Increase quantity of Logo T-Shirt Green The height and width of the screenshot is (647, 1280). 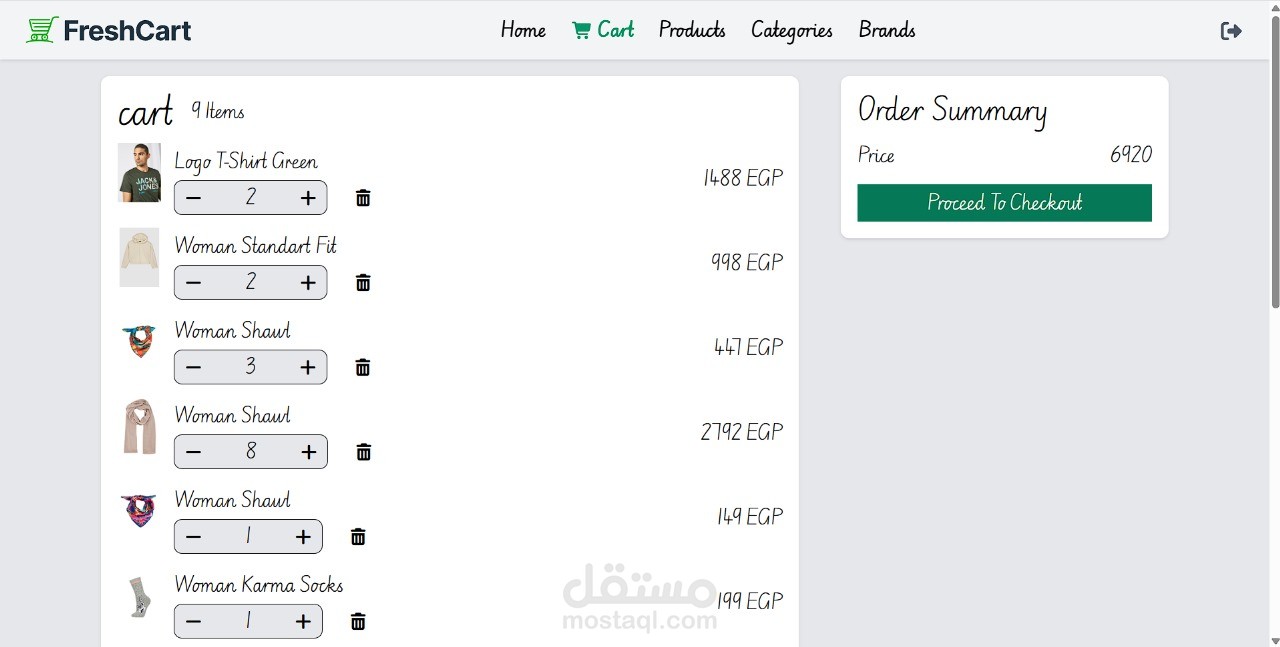pos(308,198)
